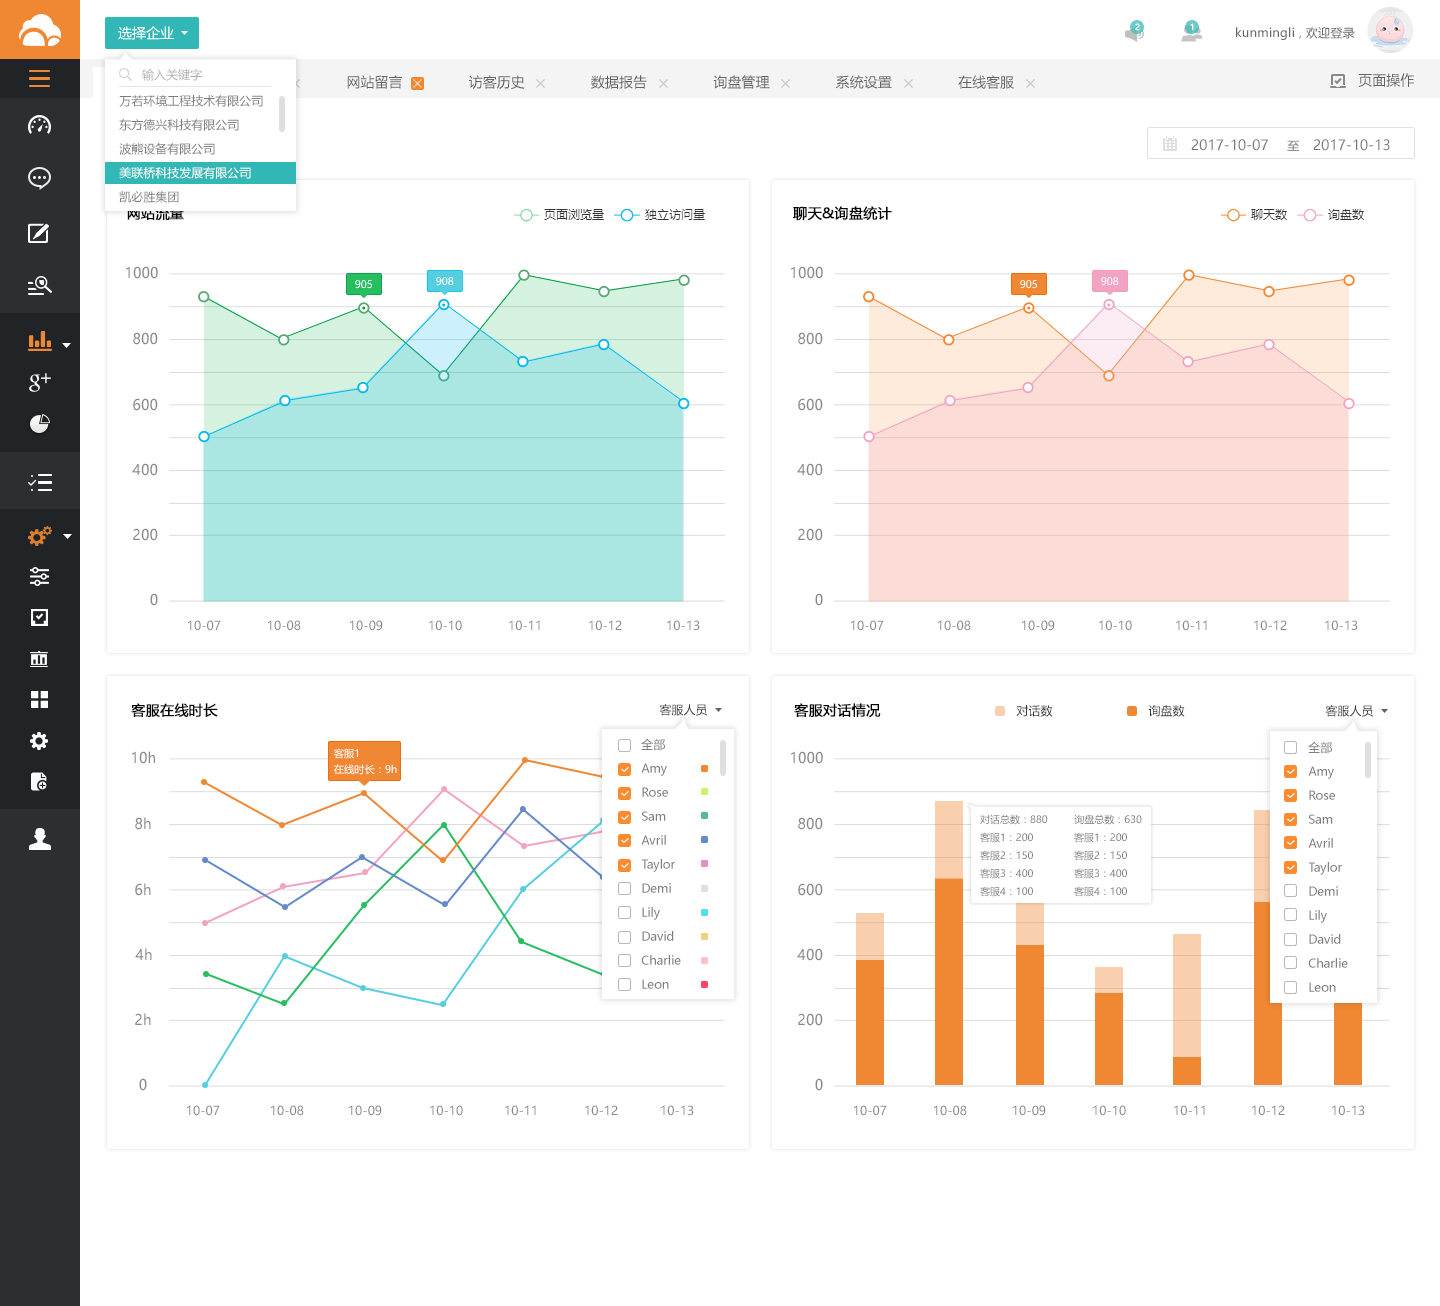Open the search list sidebar icon

tap(40, 286)
